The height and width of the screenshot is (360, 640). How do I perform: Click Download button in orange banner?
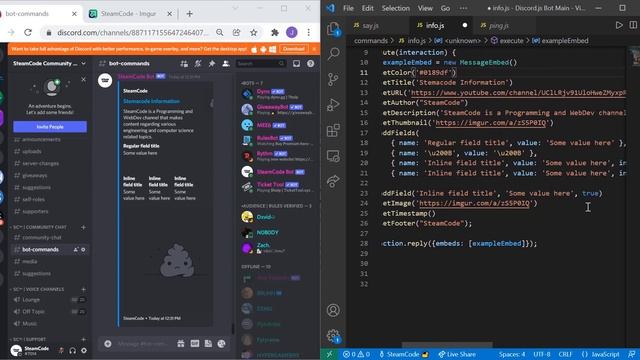293,49
